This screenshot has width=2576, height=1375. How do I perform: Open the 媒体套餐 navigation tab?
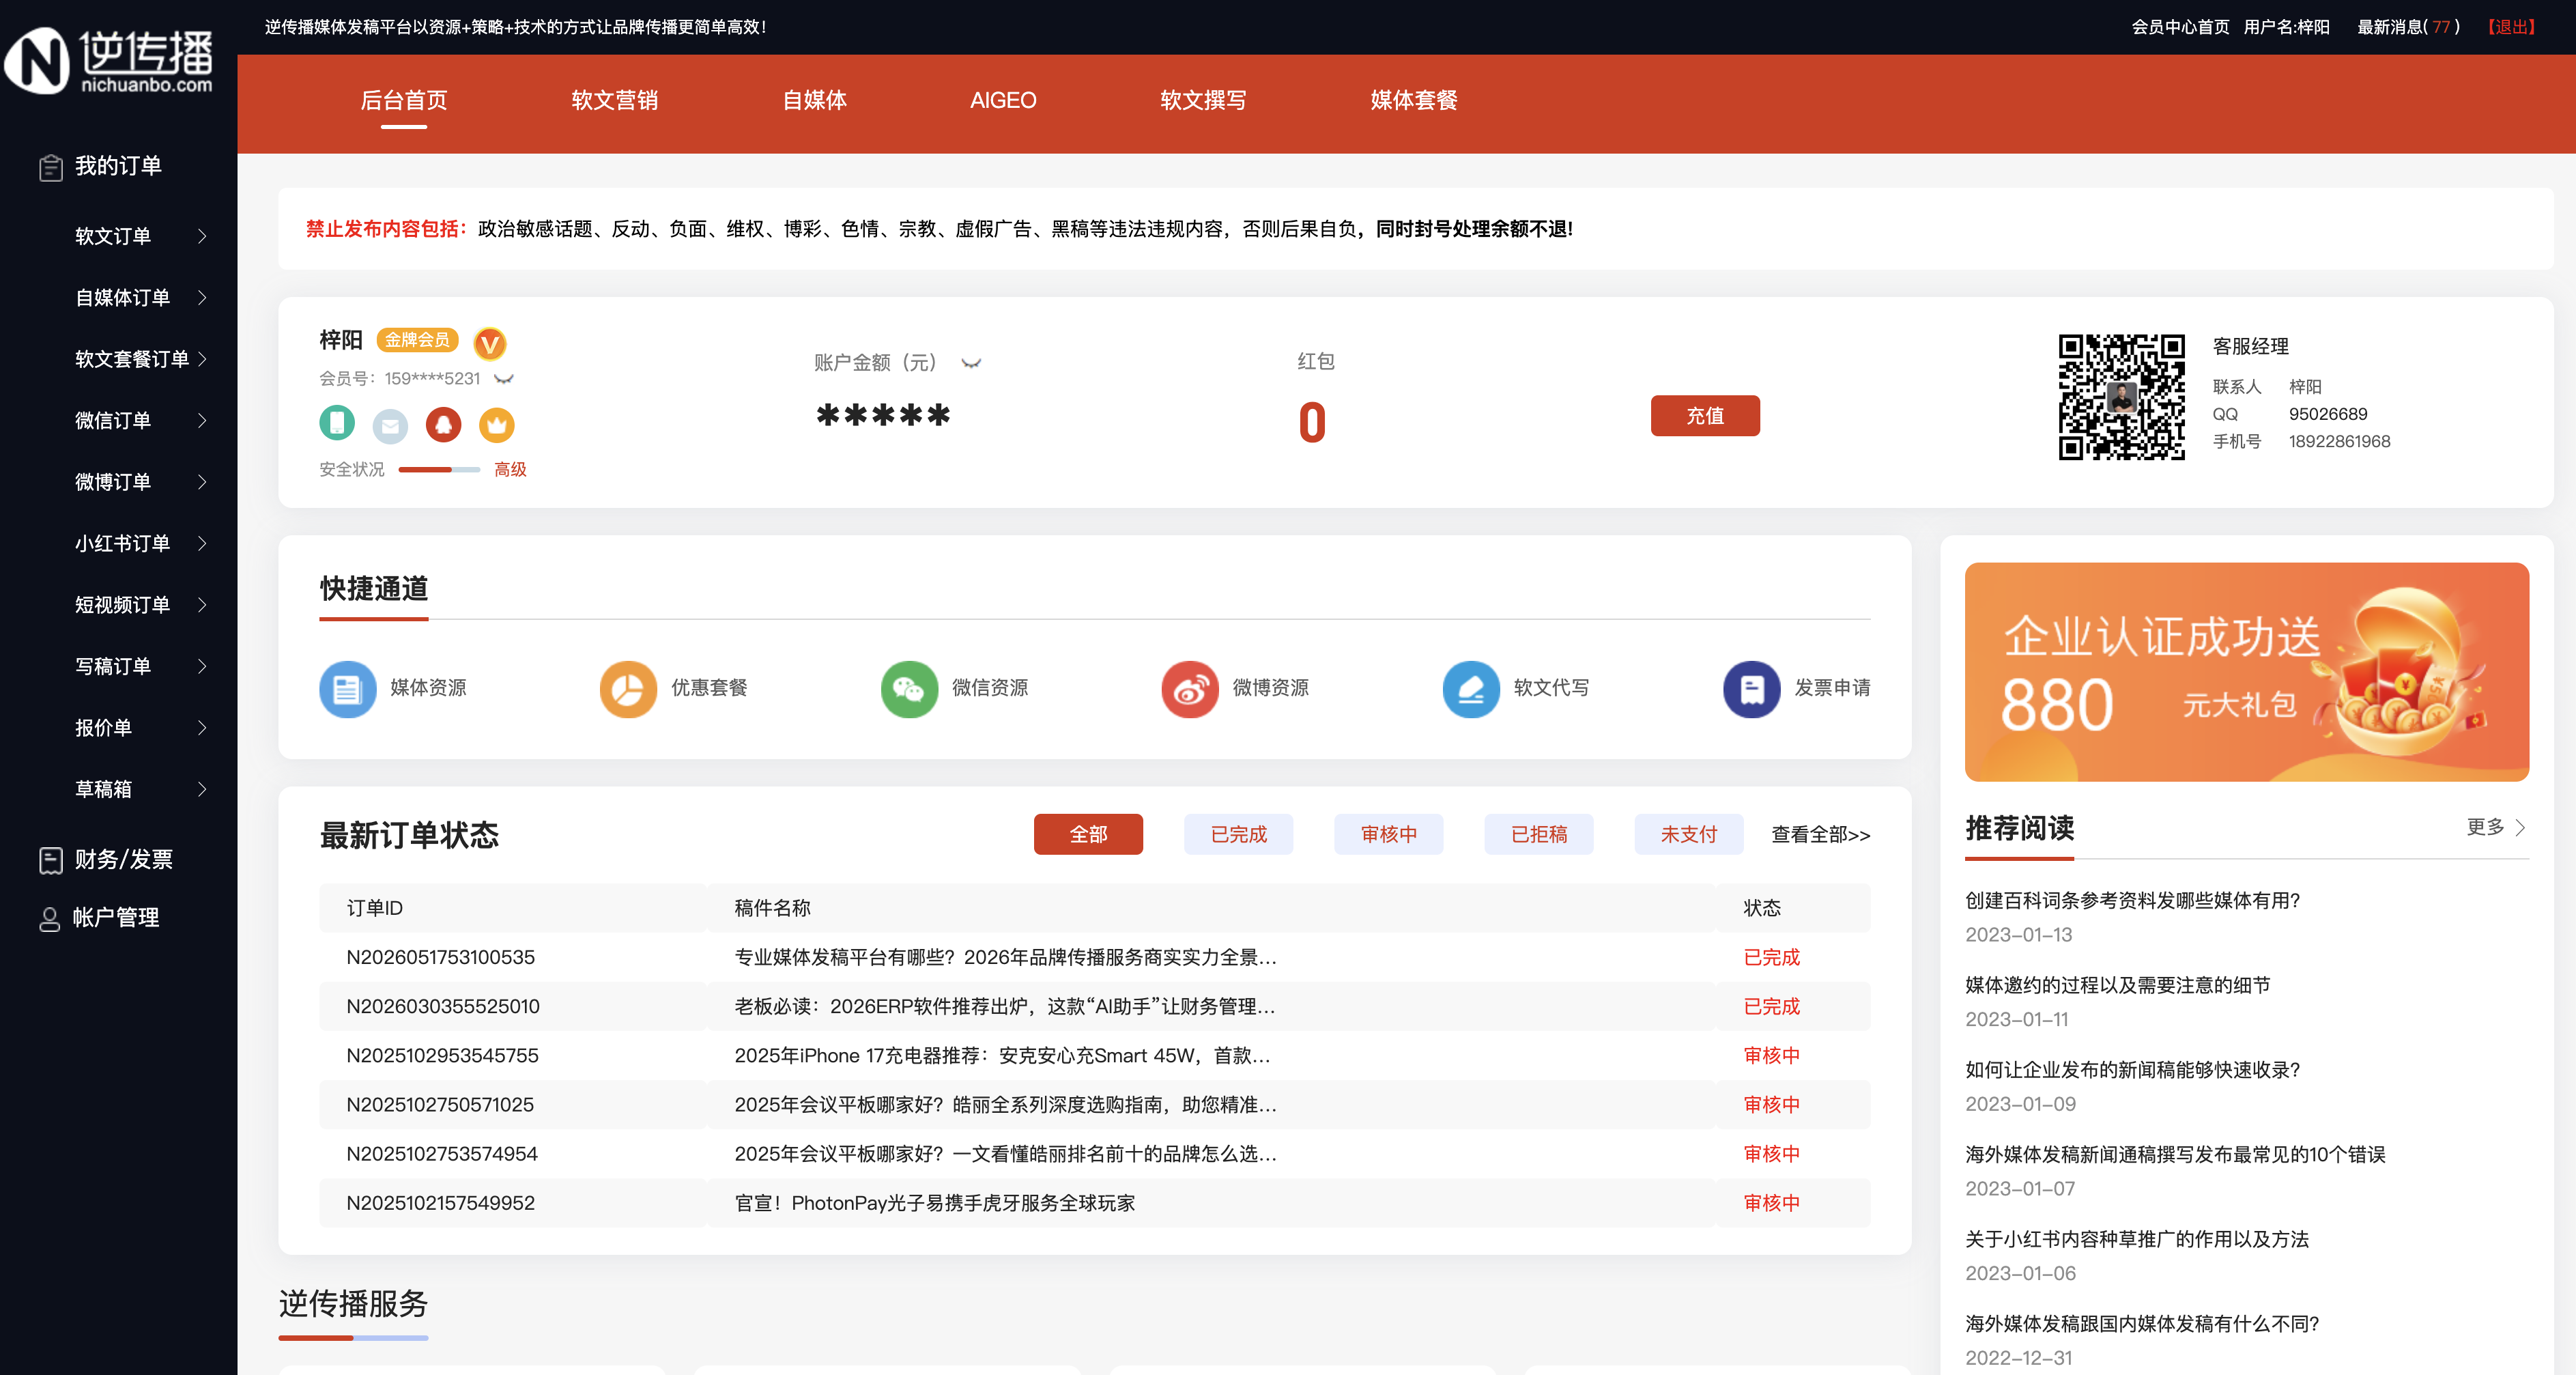coord(1414,100)
